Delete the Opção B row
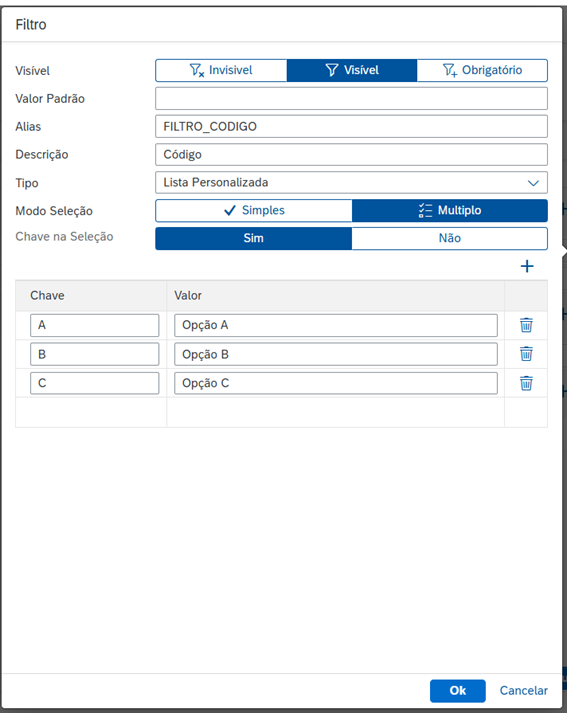567x713 pixels. click(x=526, y=354)
